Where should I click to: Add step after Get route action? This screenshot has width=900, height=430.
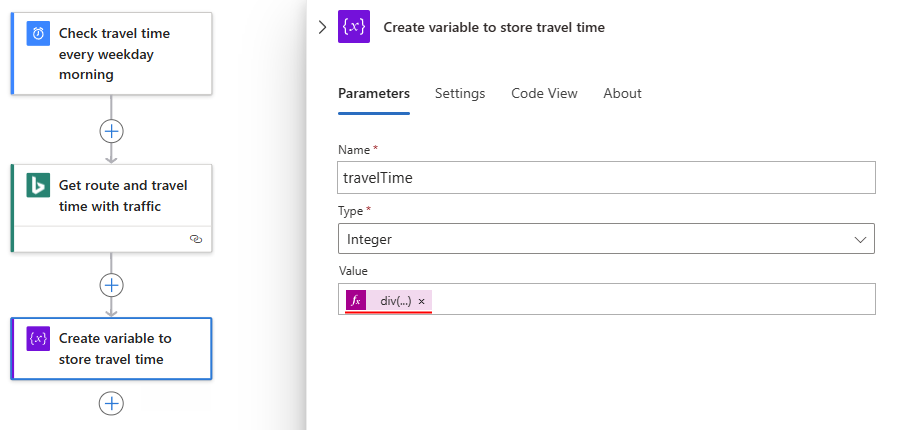coord(111,285)
